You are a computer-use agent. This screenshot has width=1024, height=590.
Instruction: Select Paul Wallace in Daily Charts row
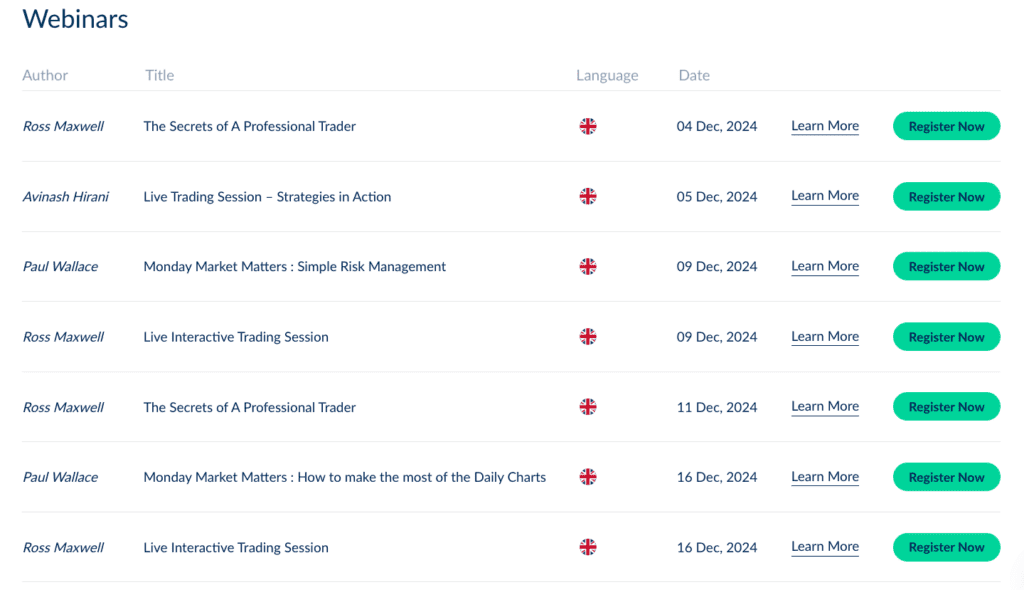tap(60, 477)
